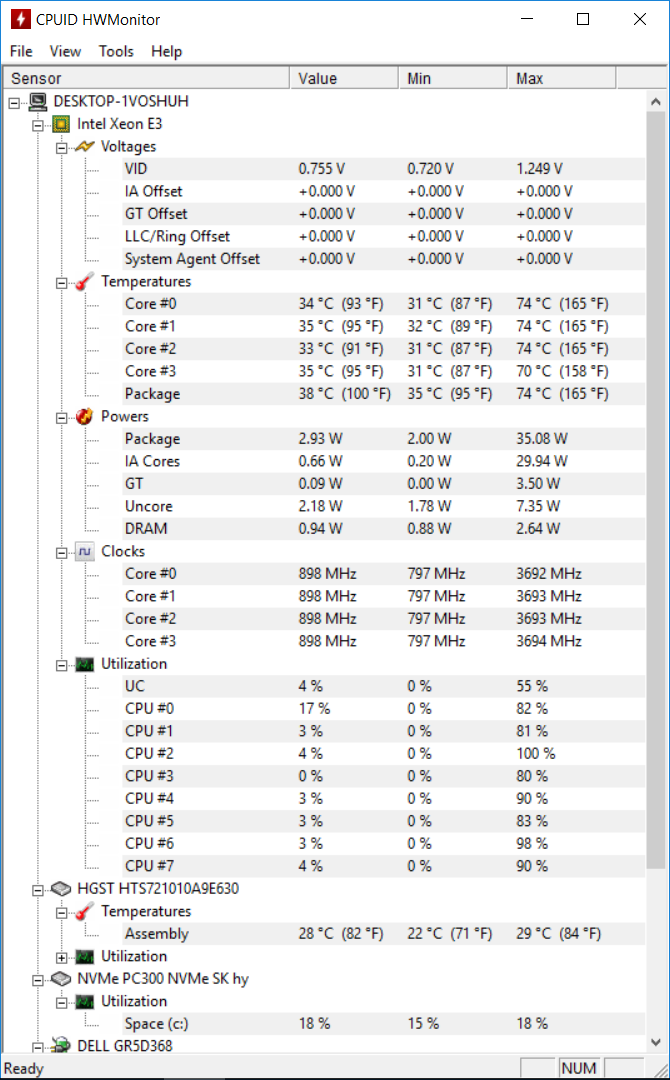The height and width of the screenshot is (1080, 670).
Task: Open the File menu
Action: 21,51
